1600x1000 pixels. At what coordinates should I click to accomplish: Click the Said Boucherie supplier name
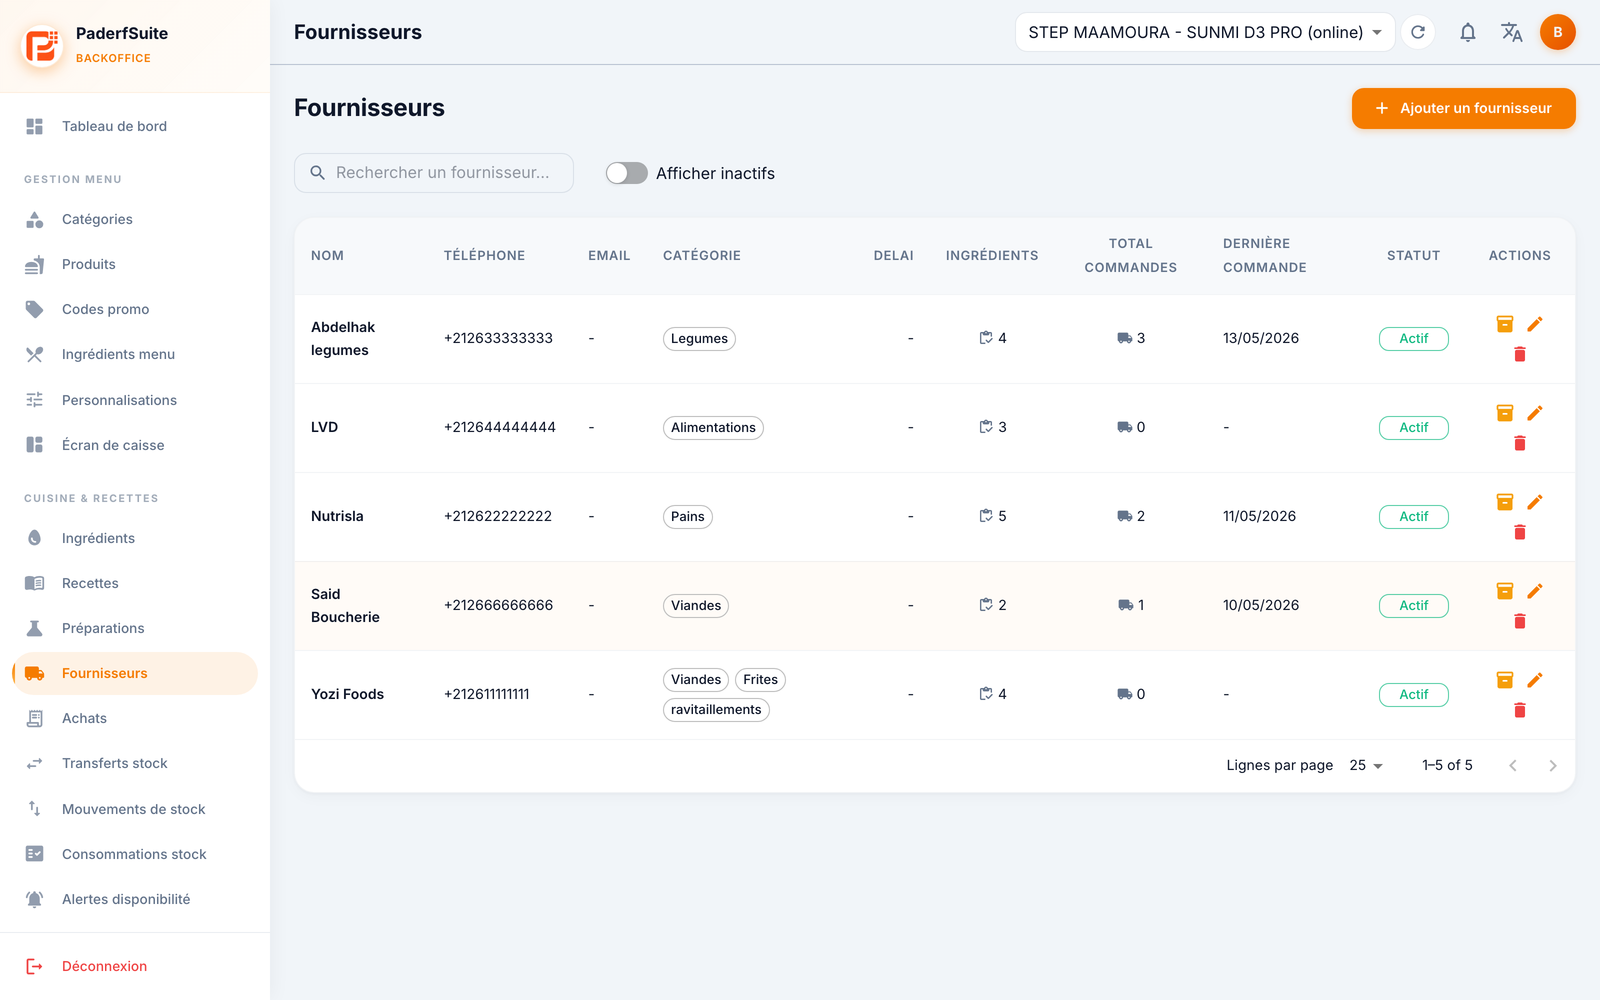[x=345, y=606]
